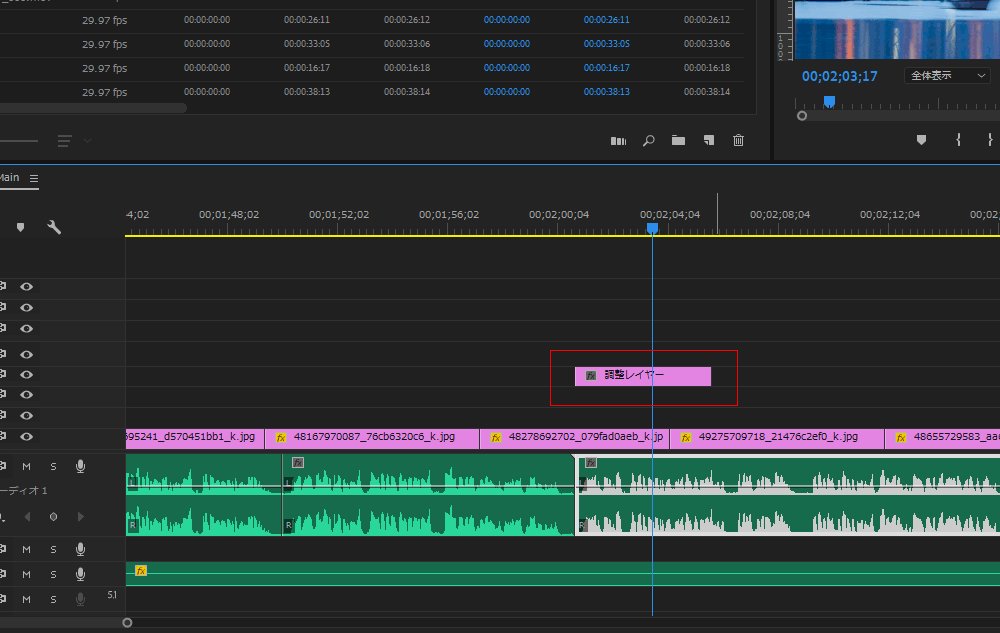Select the Main sequence tab

point(9,178)
